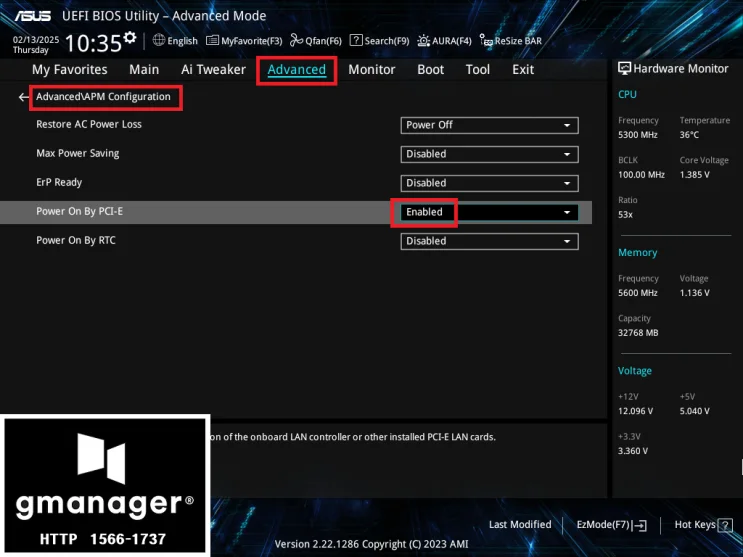Image resolution: width=743 pixels, height=557 pixels.
Task: Switch to the Main tab
Action: coord(144,70)
